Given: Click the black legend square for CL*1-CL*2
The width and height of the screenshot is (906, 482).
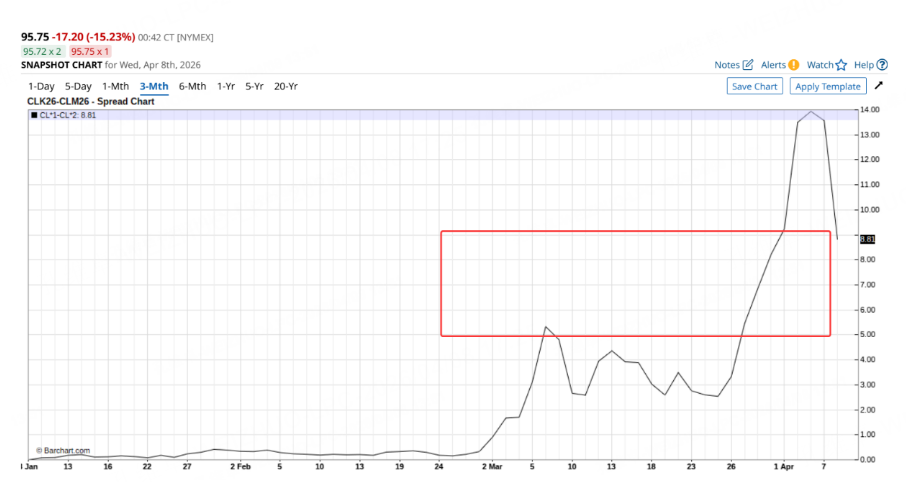Looking at the screenshot, I should tap(34, 115).
